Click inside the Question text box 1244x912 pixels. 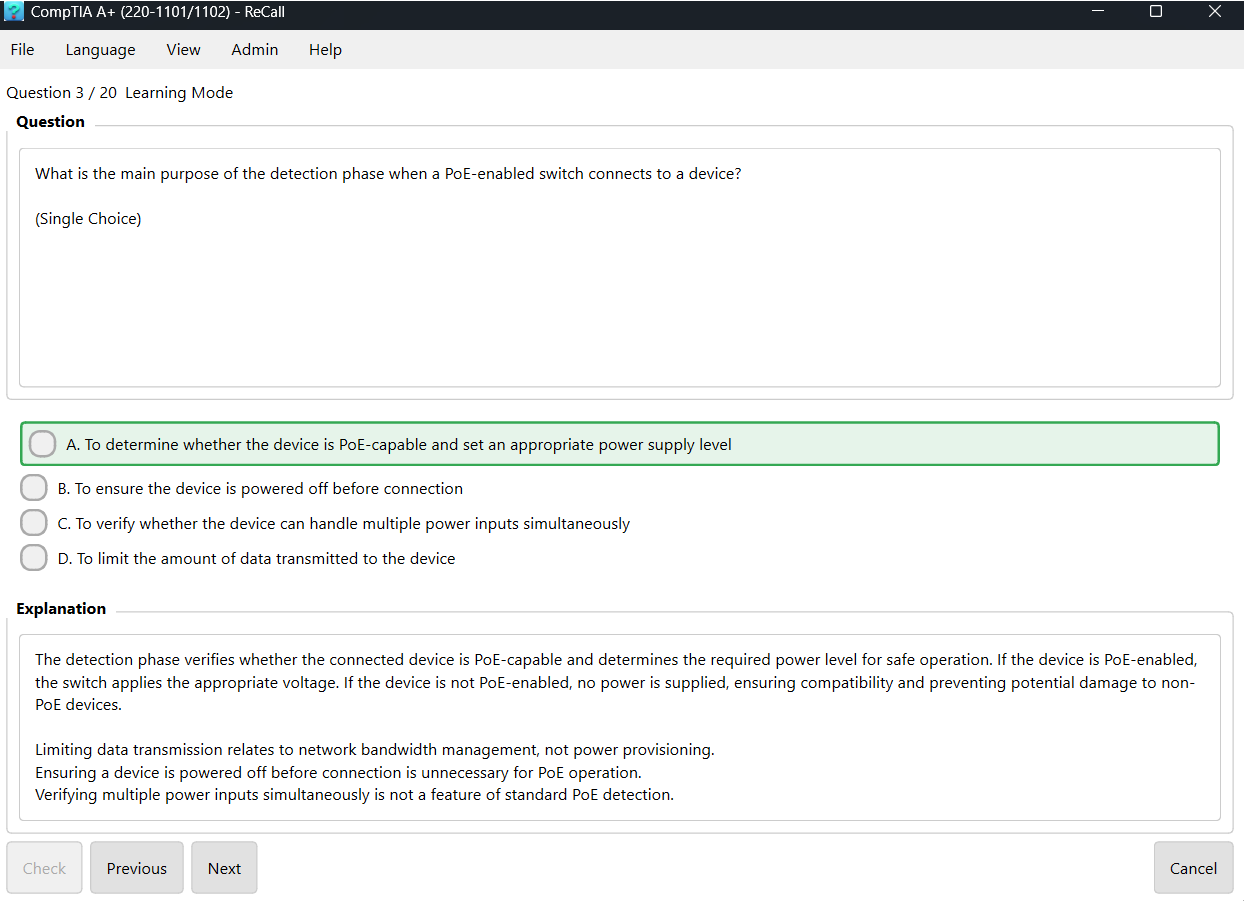tap(619, 290)
